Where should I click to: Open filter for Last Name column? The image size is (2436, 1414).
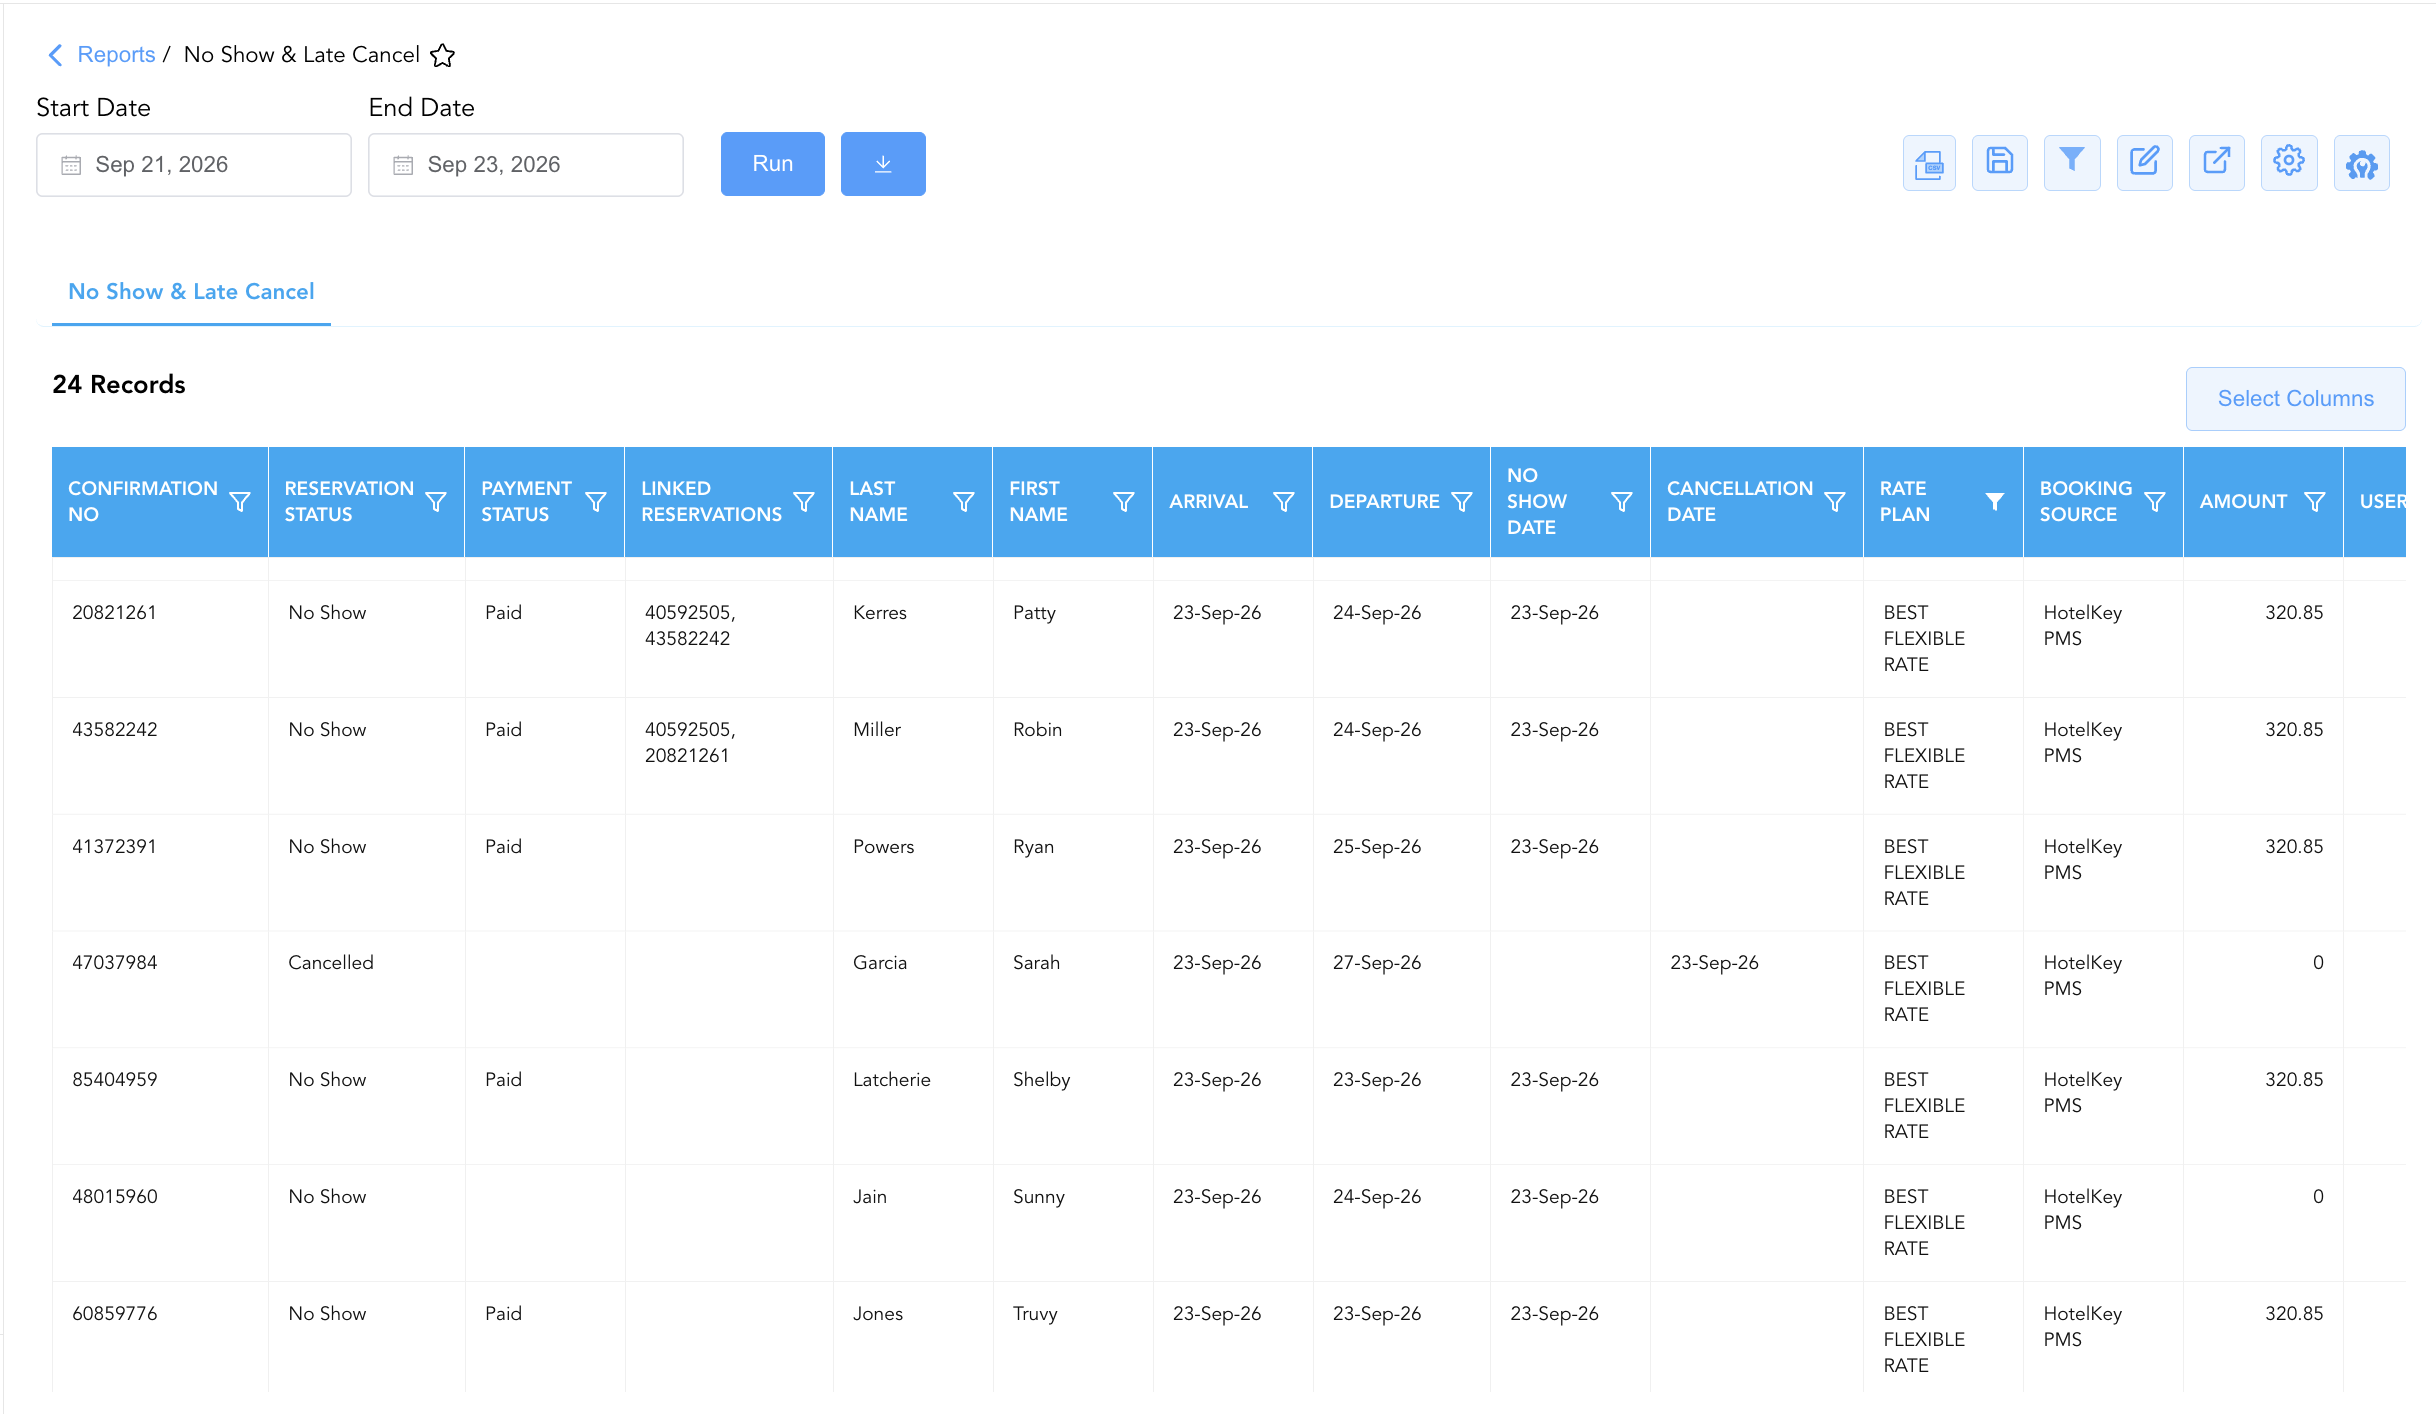coord(964,501)
